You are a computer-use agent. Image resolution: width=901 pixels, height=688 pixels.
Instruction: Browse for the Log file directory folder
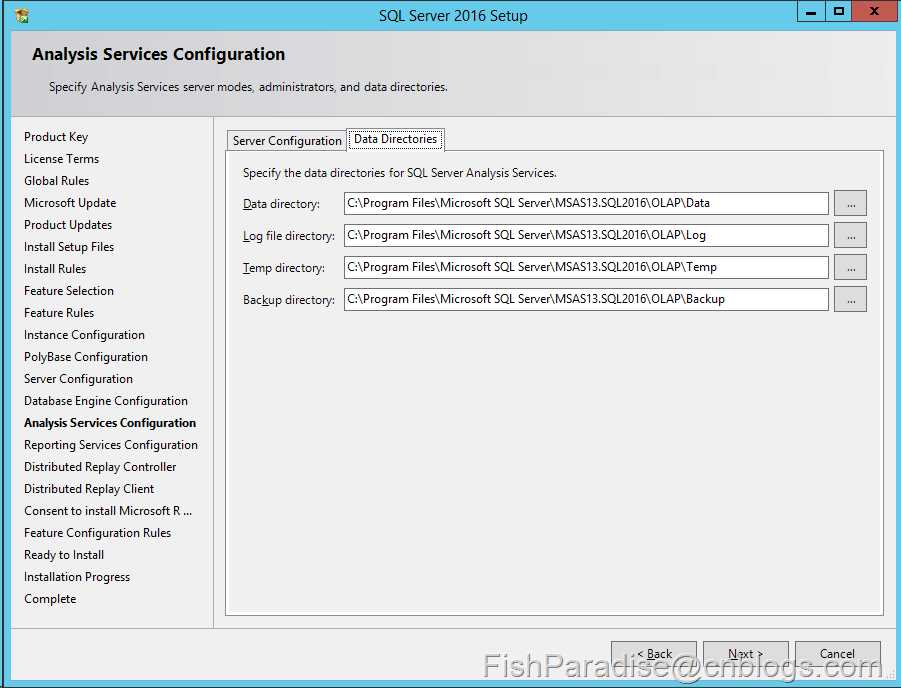pos(850,236)
